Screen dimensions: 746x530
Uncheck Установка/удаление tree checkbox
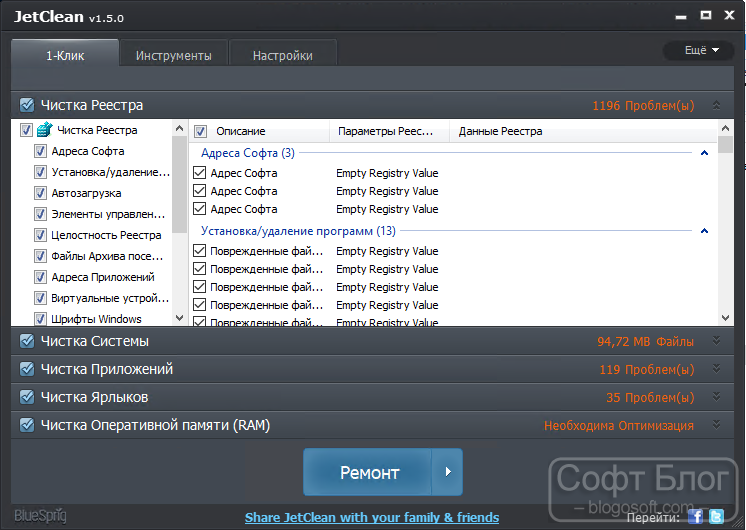40,172
